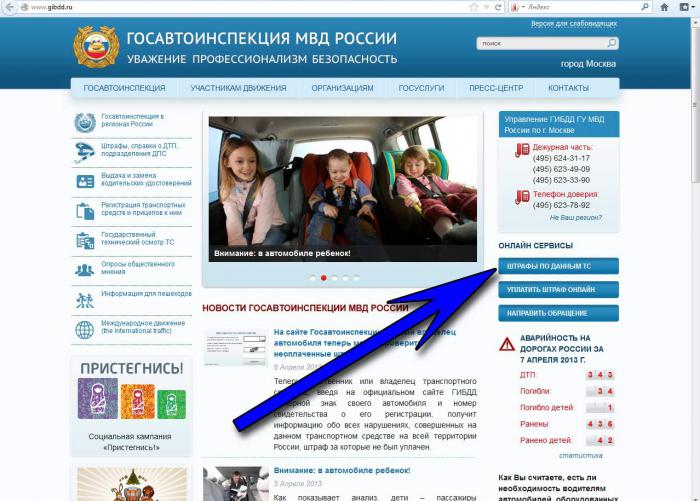The width and height of the screenshot is (700, 501).
Task: Select the fifth carousel slide dot
Action: click(356, 278)
